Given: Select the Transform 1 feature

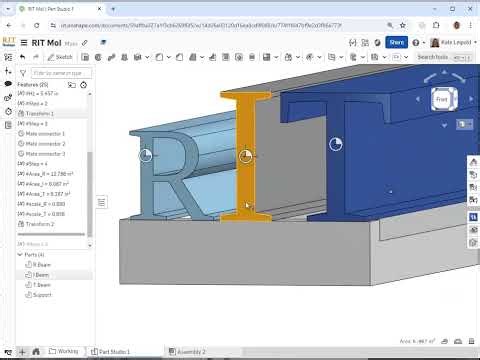Looking at the screenshot, I should 52,114.
